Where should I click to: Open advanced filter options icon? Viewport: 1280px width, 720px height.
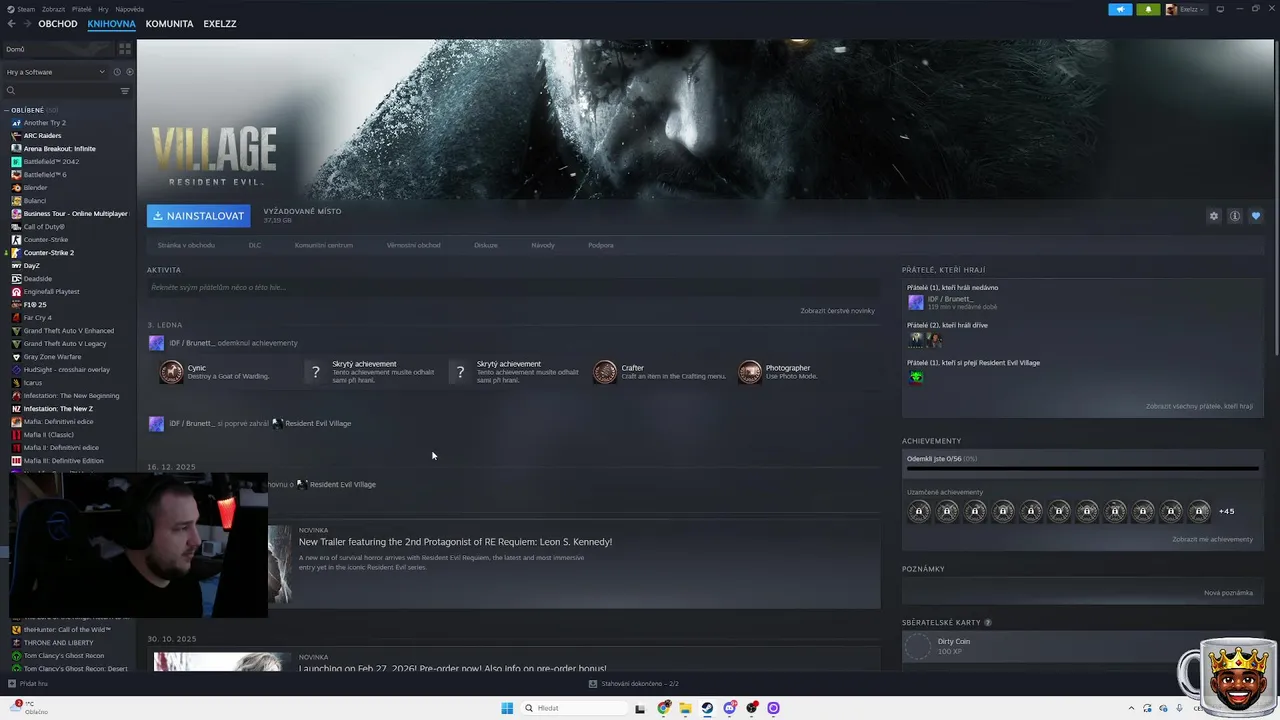point(125,91)
